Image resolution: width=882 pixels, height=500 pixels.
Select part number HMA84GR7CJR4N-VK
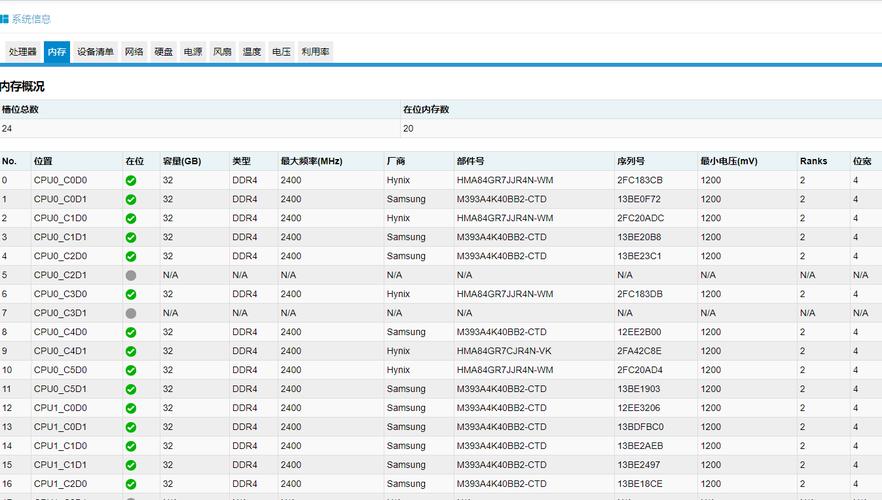504,351
